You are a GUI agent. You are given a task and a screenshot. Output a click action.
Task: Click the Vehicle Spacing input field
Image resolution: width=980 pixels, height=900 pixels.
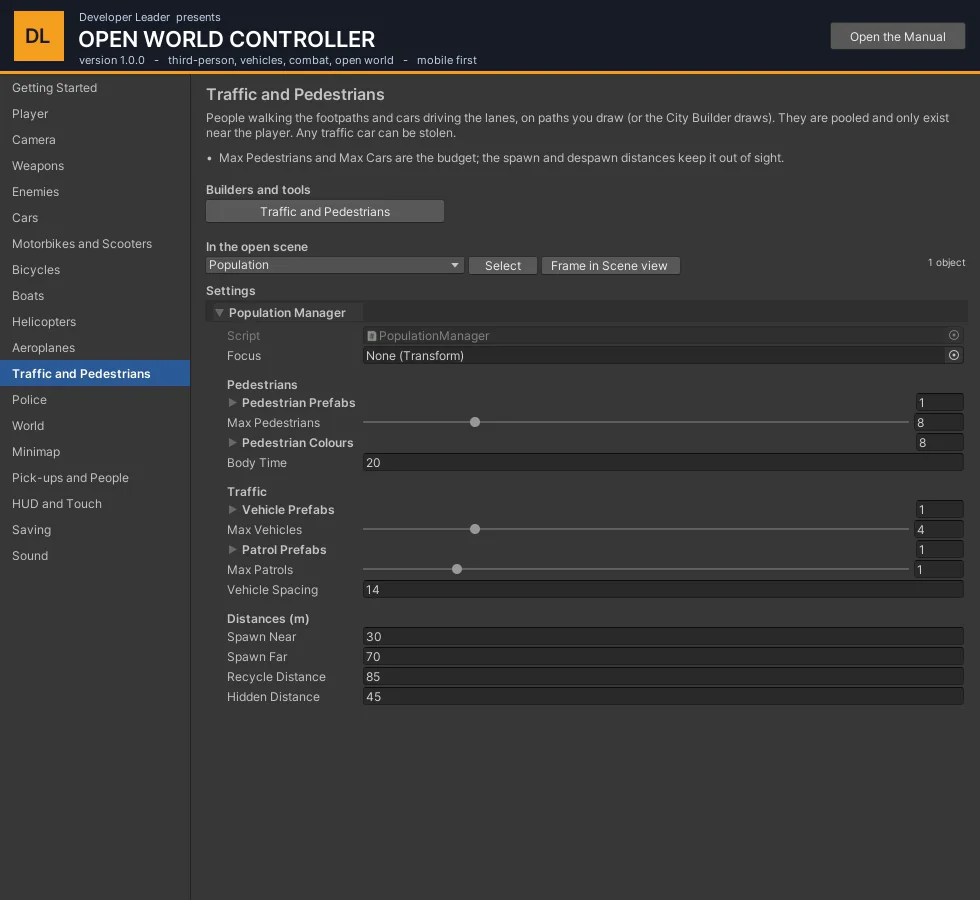click(663, 589)
